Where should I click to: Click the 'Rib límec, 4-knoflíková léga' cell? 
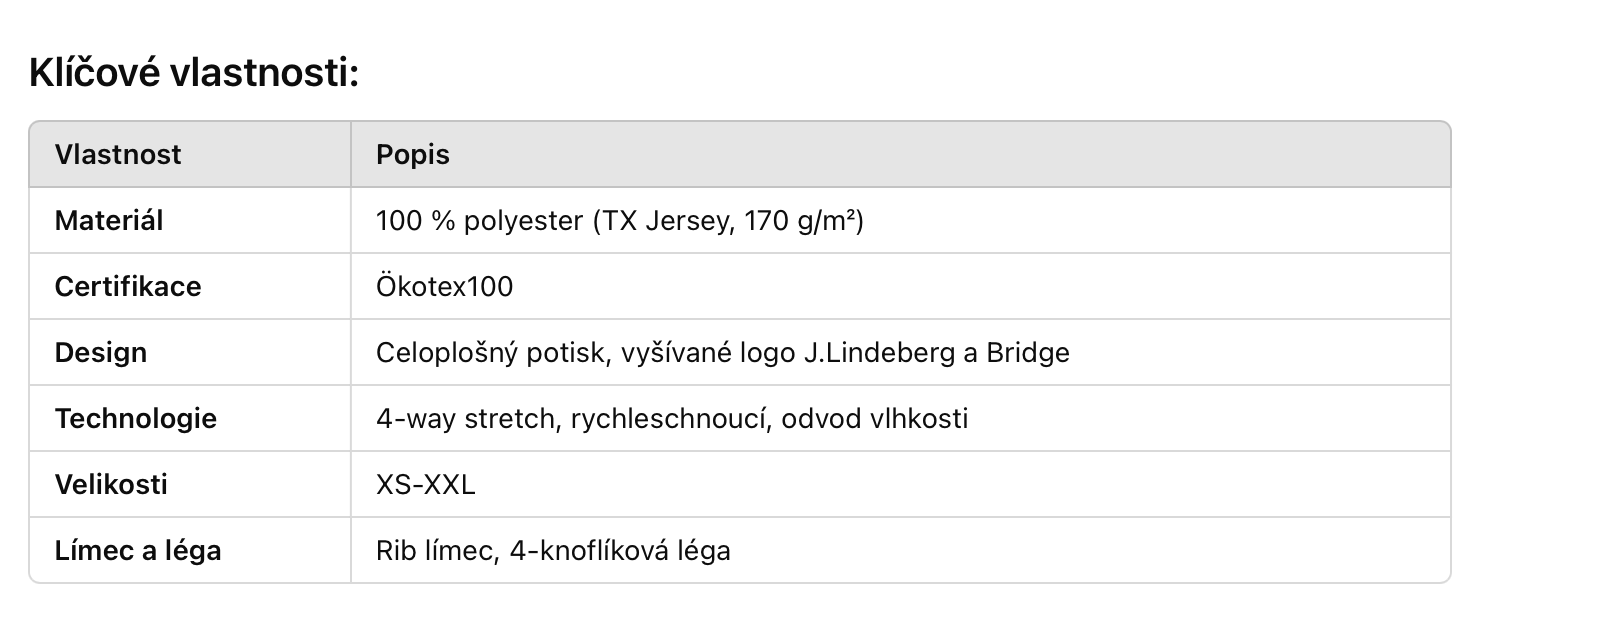click(x=553, y=550)
